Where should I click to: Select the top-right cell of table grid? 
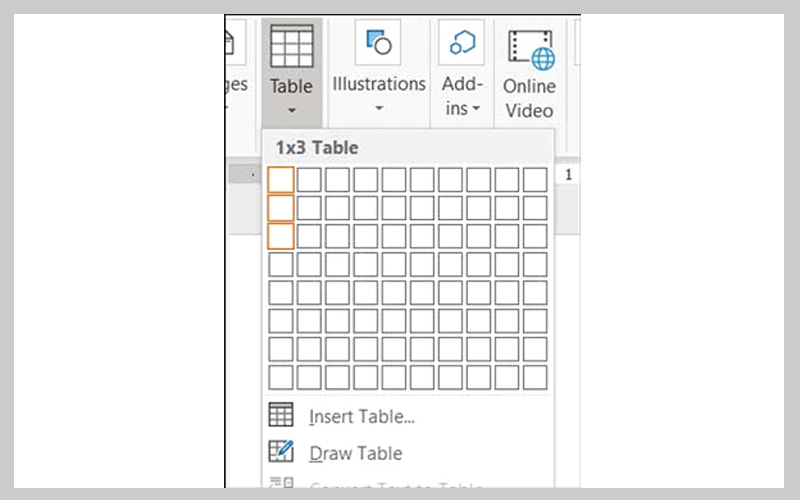click(x=536, y=180)
